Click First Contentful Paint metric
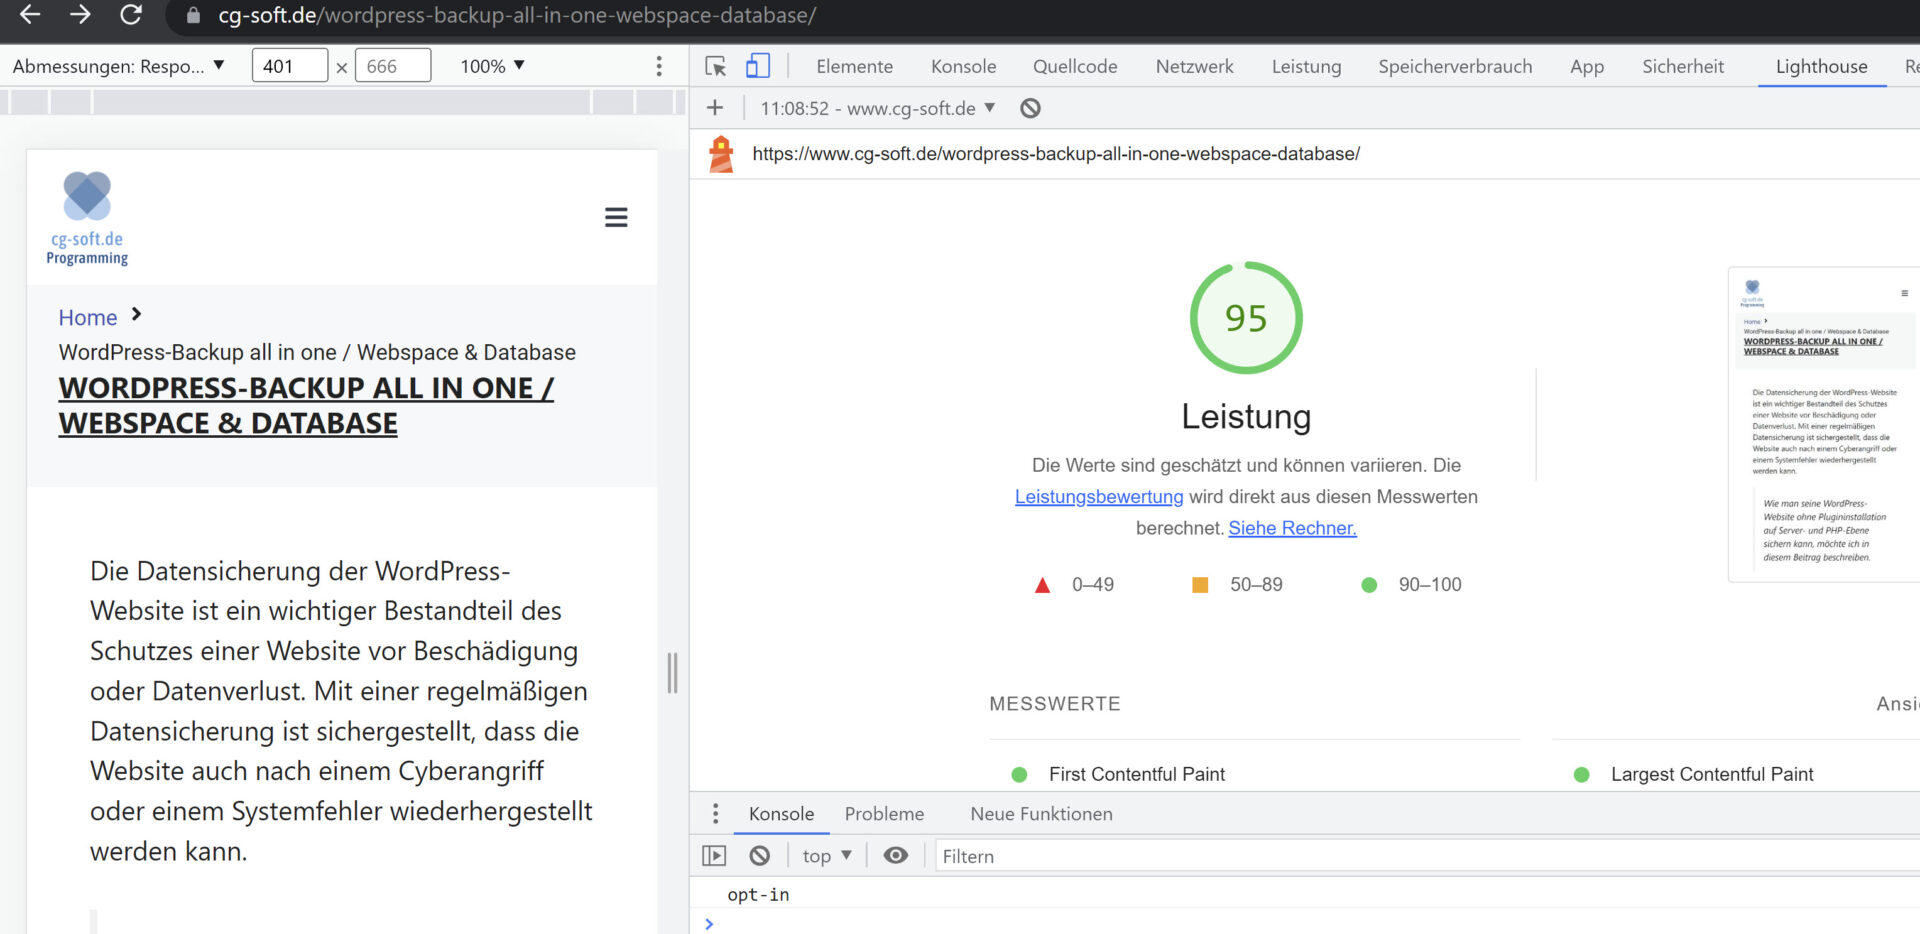 pyautogui.click(x=1137, y=774)
